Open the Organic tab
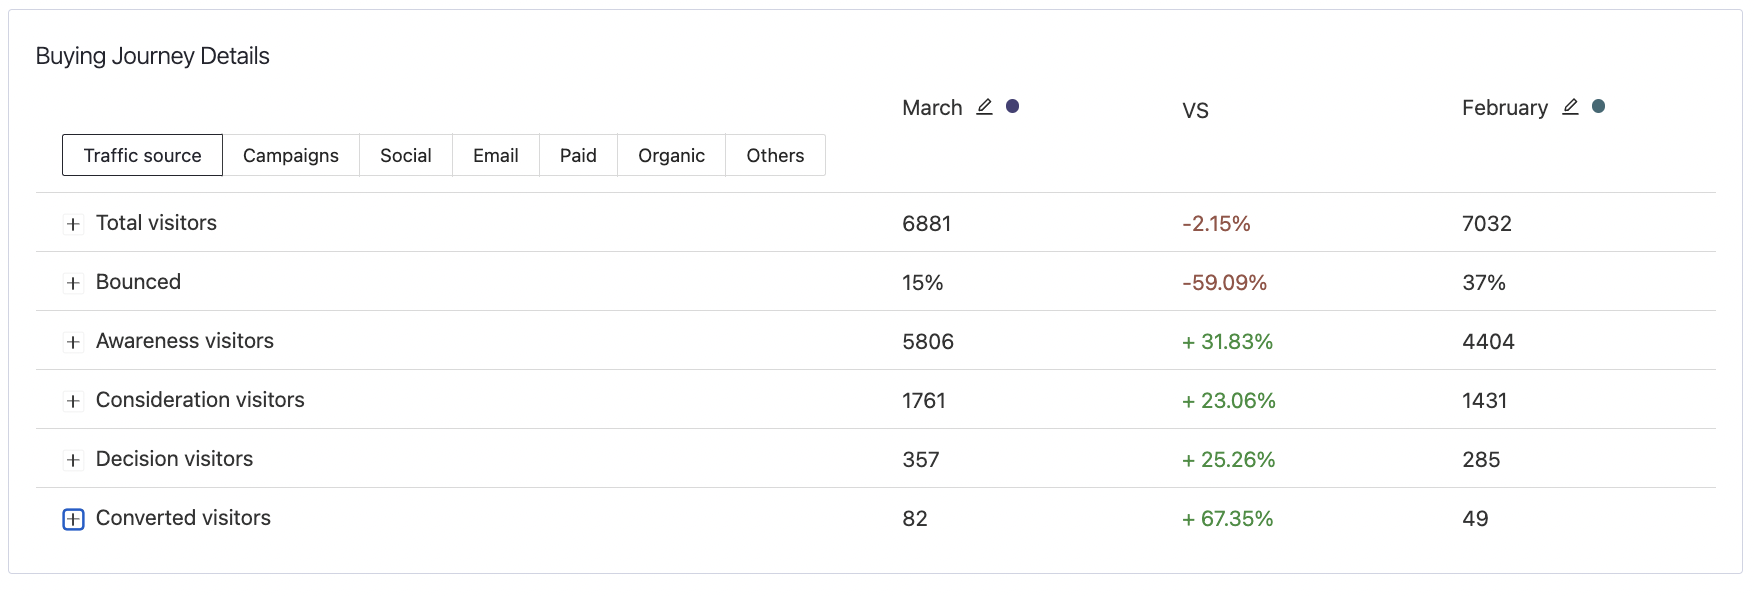 tap(671, 155)
